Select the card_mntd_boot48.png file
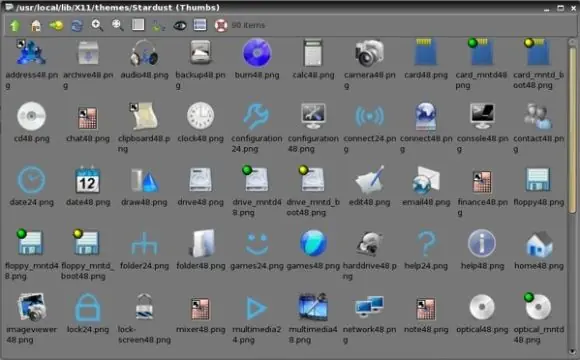Image resolution: width=580 pixels, height=360 pixels. click(x=538, y=52)
